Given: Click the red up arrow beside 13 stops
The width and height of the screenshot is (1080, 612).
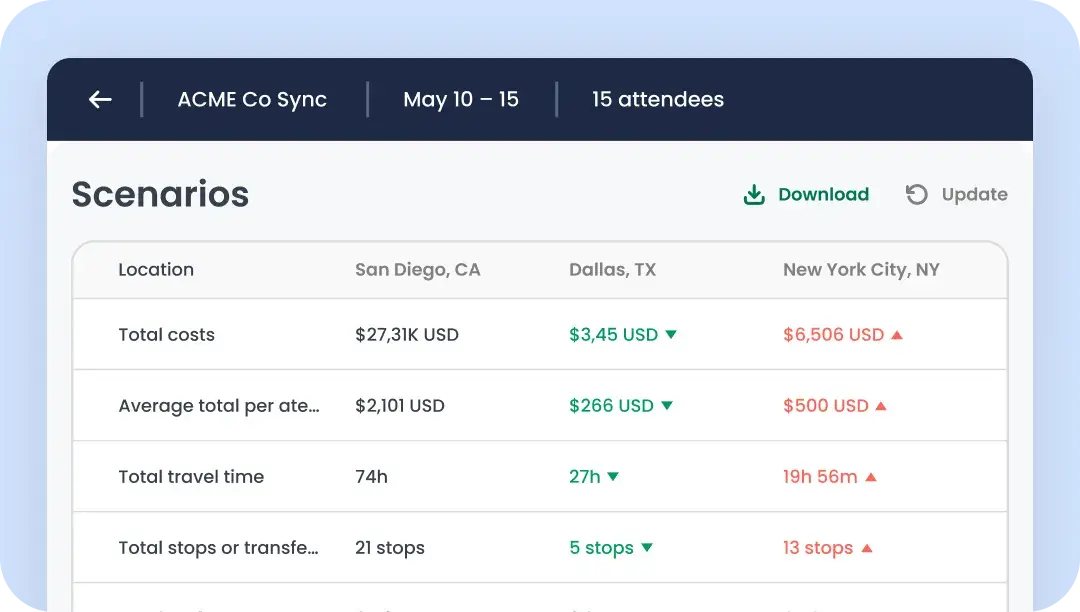Looking at the screenshot, I should click(x=867, y=549).
